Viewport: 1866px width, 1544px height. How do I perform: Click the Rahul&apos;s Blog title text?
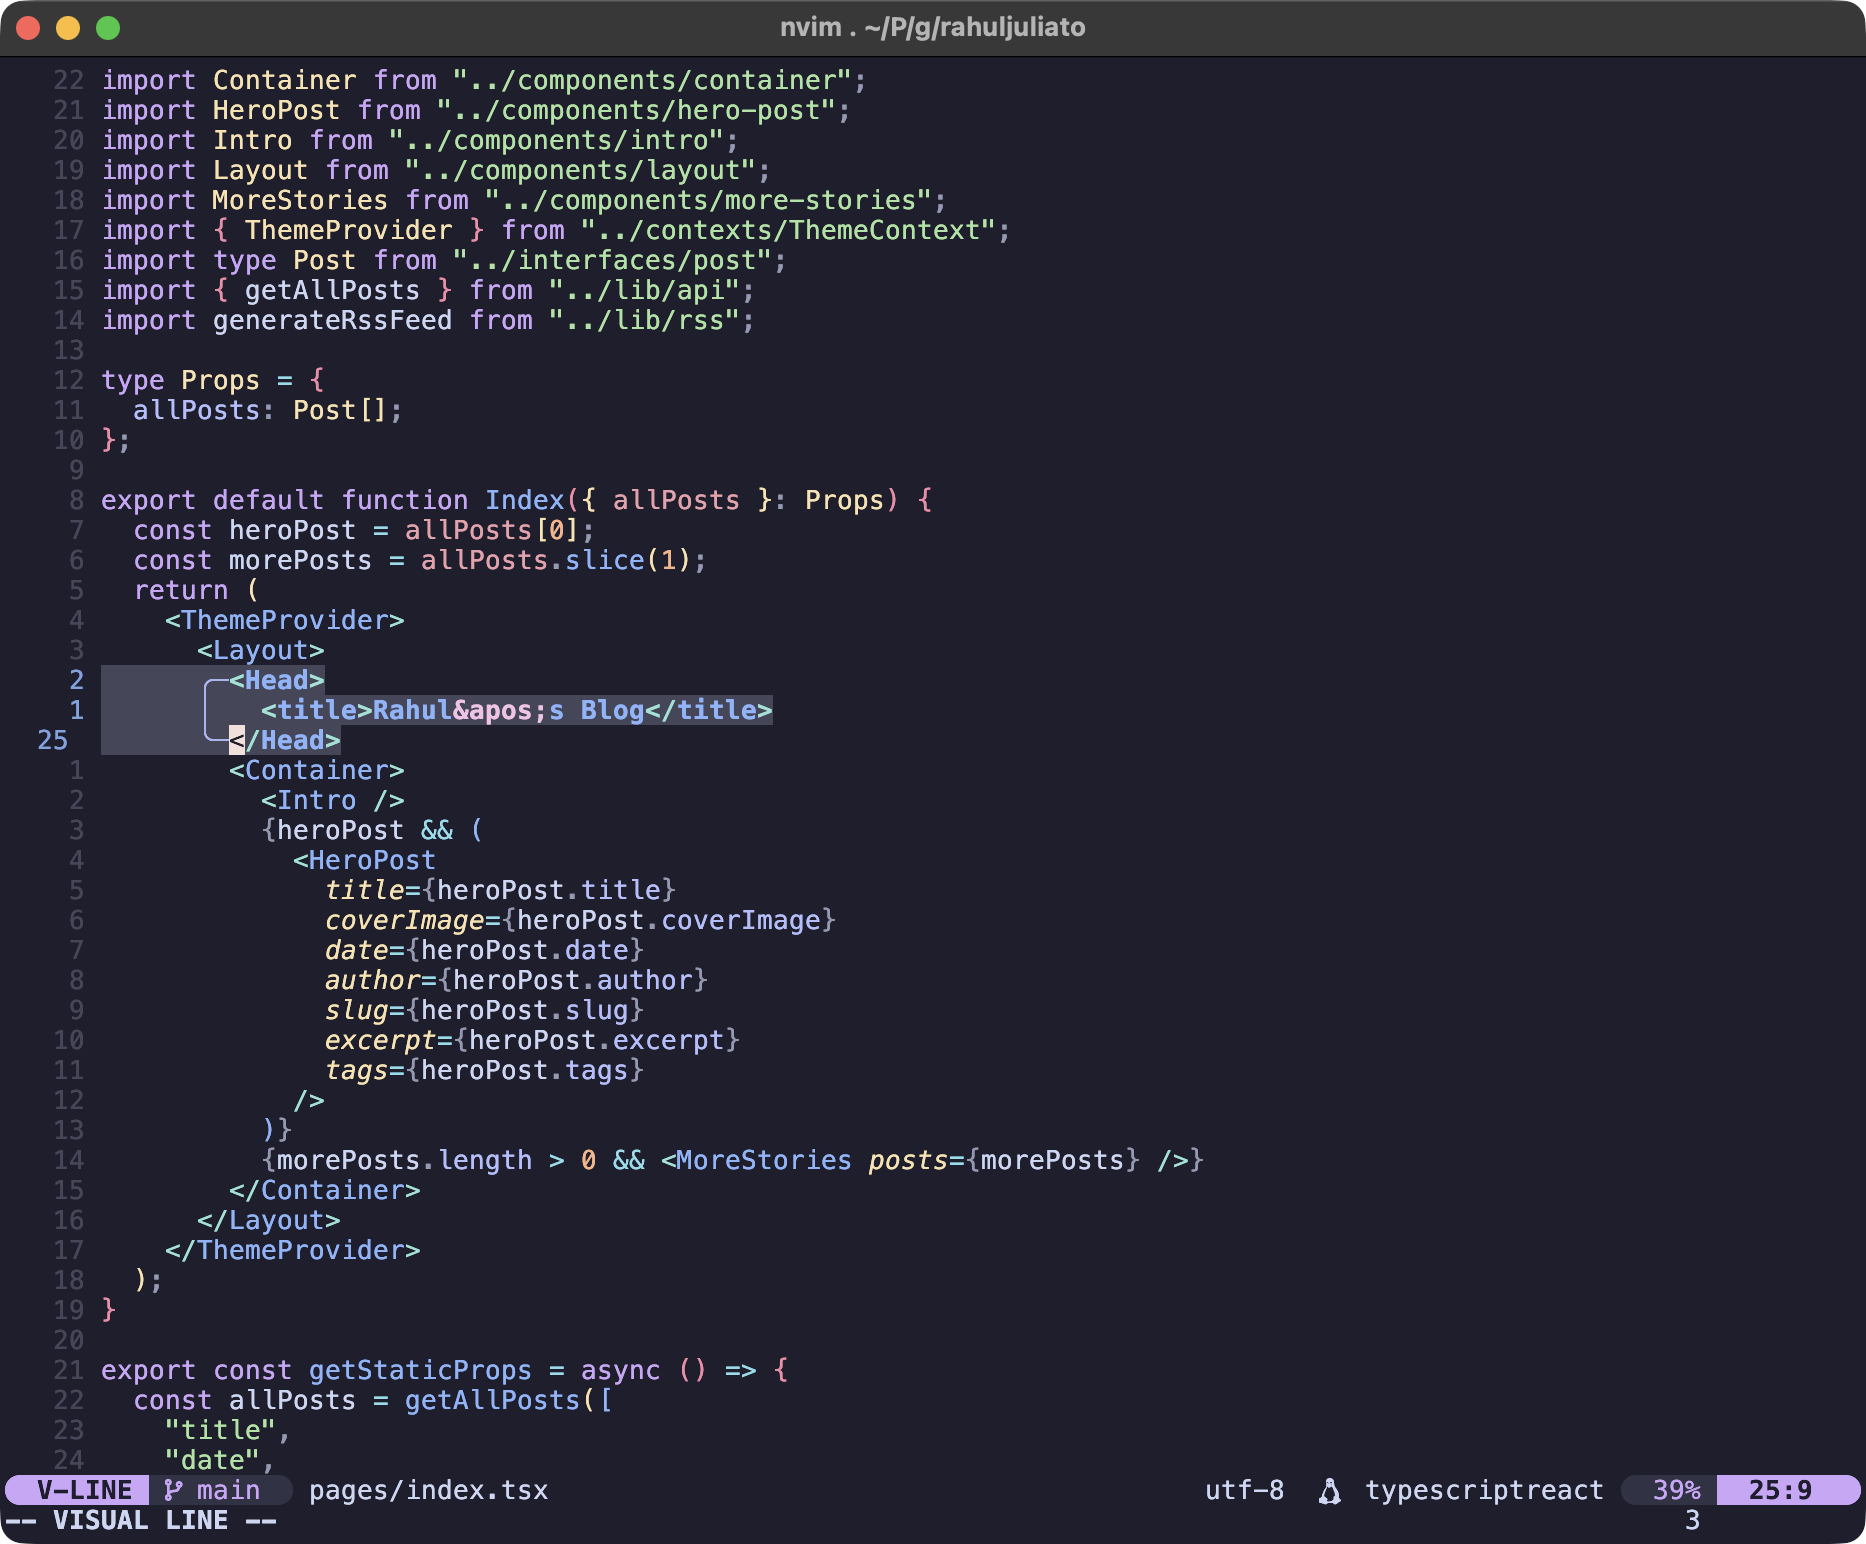pos(508,710)
